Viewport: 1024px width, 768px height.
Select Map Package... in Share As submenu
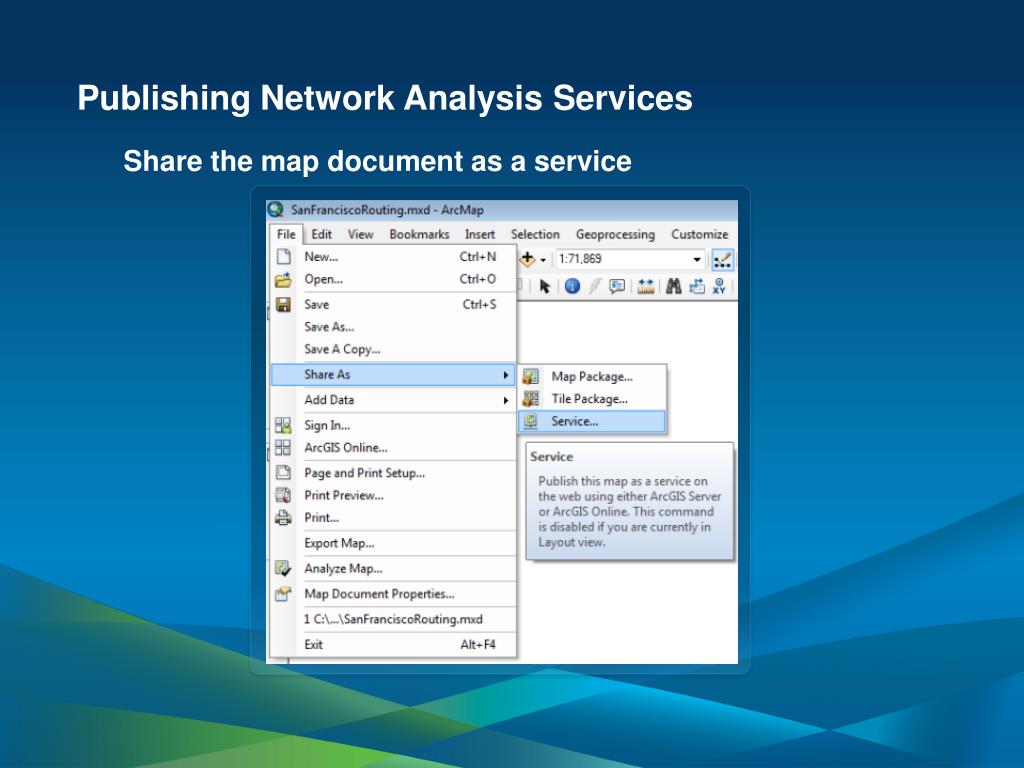(x=592, y=377)
